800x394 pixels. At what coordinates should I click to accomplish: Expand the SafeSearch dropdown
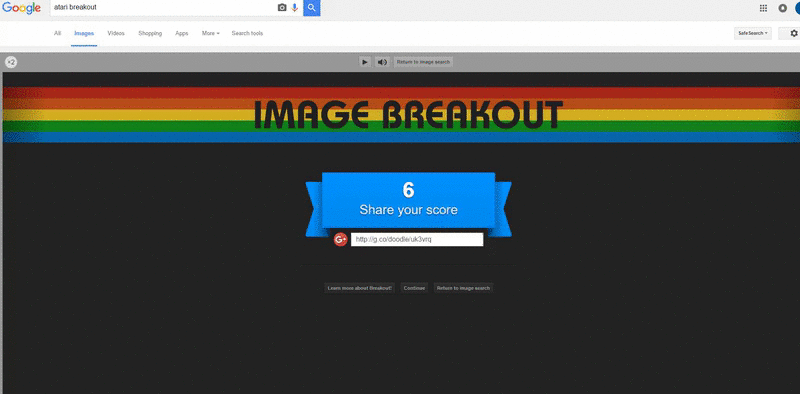click(753, 33)
